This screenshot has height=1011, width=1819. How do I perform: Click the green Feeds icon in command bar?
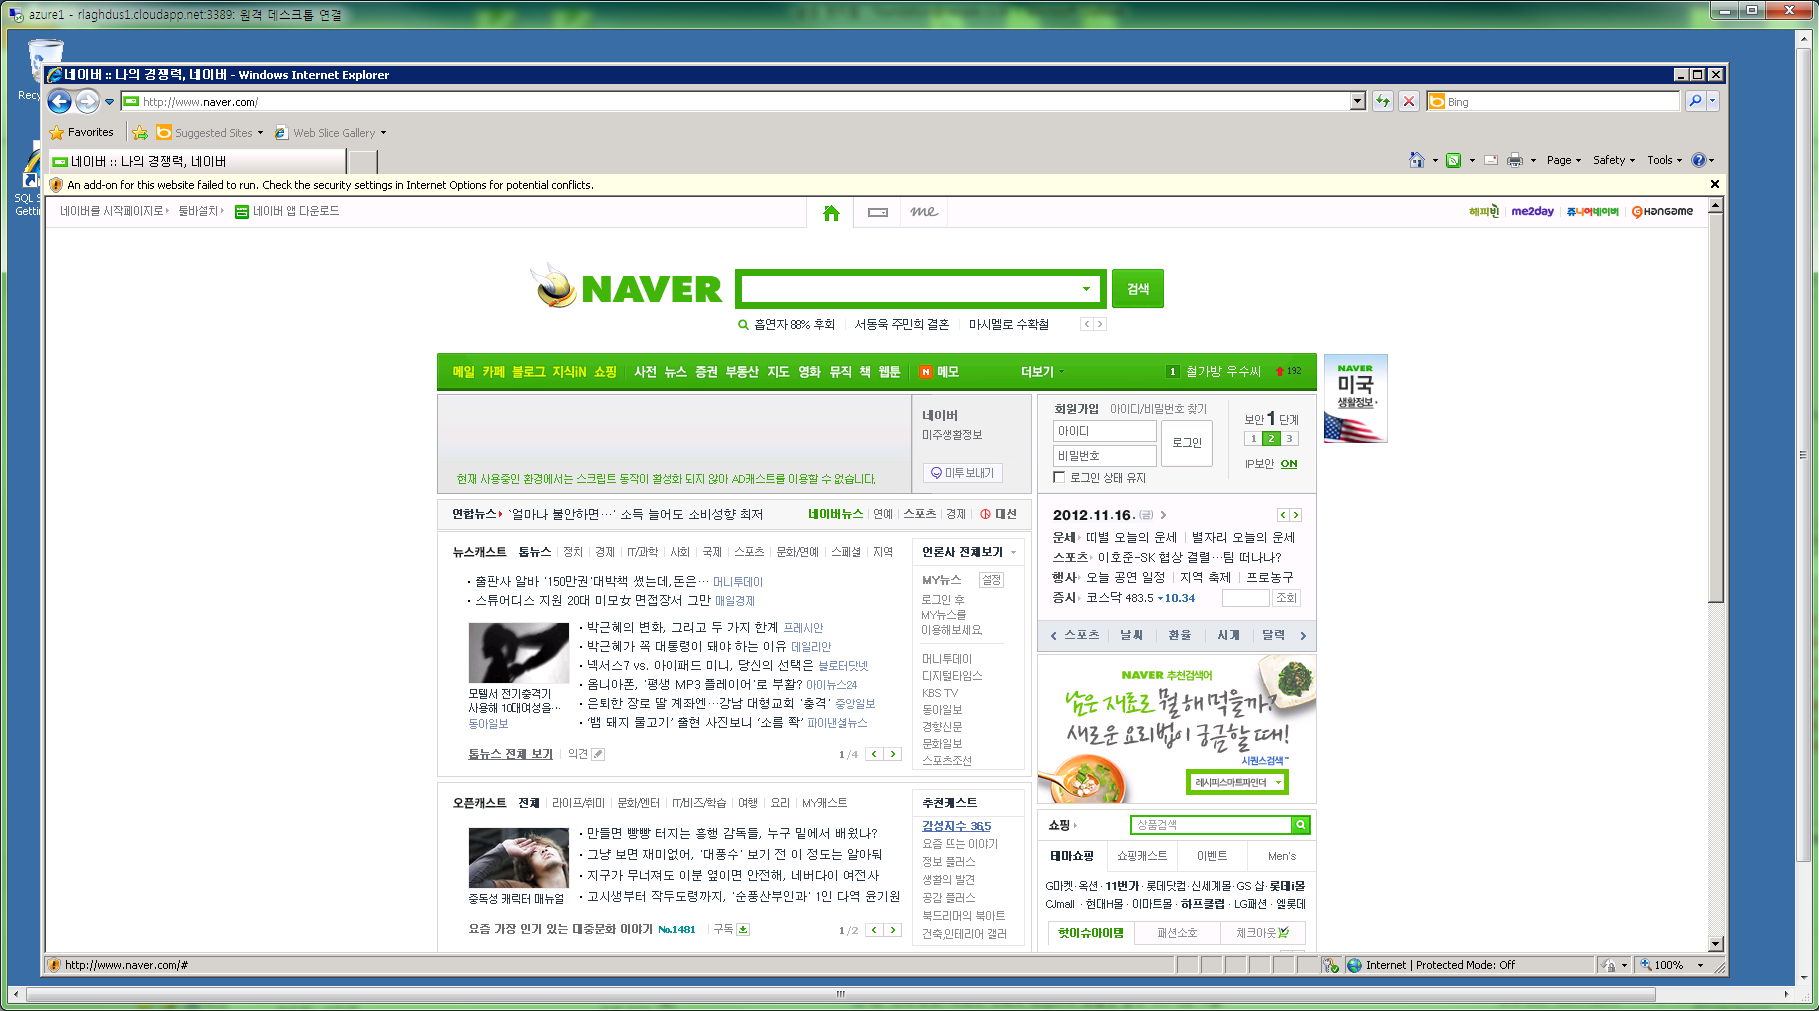pos(1453,160)
